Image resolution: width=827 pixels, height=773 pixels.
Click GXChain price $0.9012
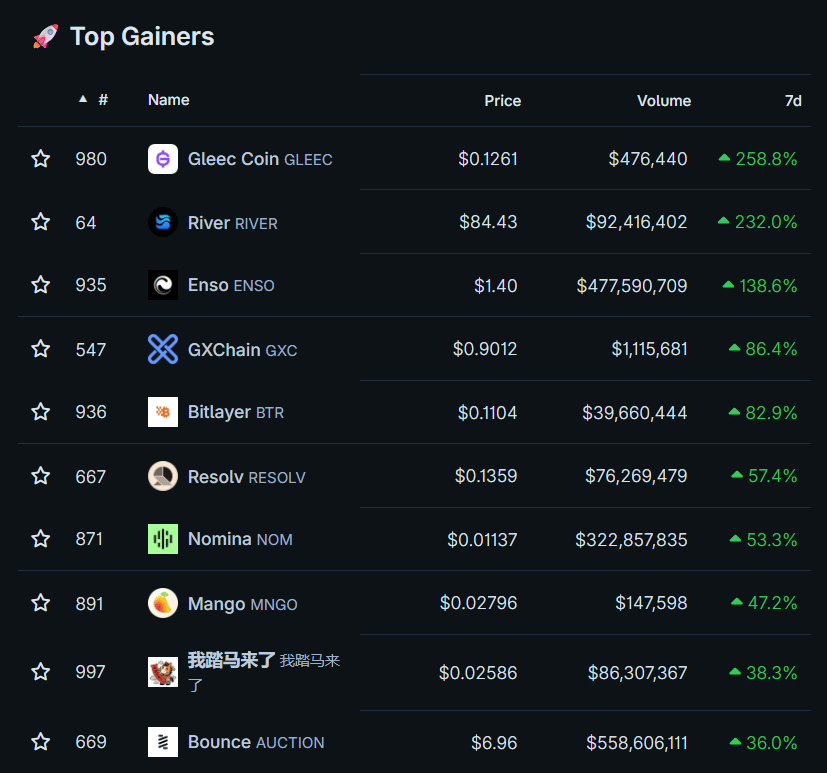tap(485, 349)
